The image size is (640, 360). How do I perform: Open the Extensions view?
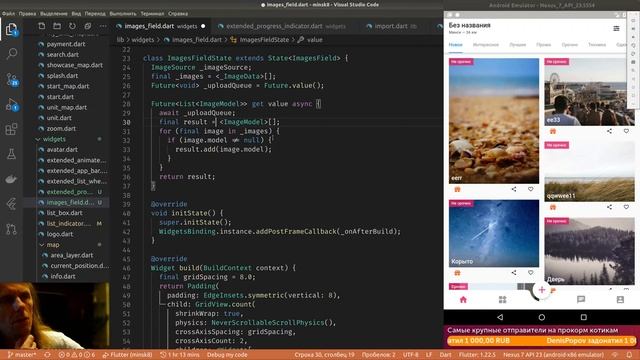pos(11,129)
